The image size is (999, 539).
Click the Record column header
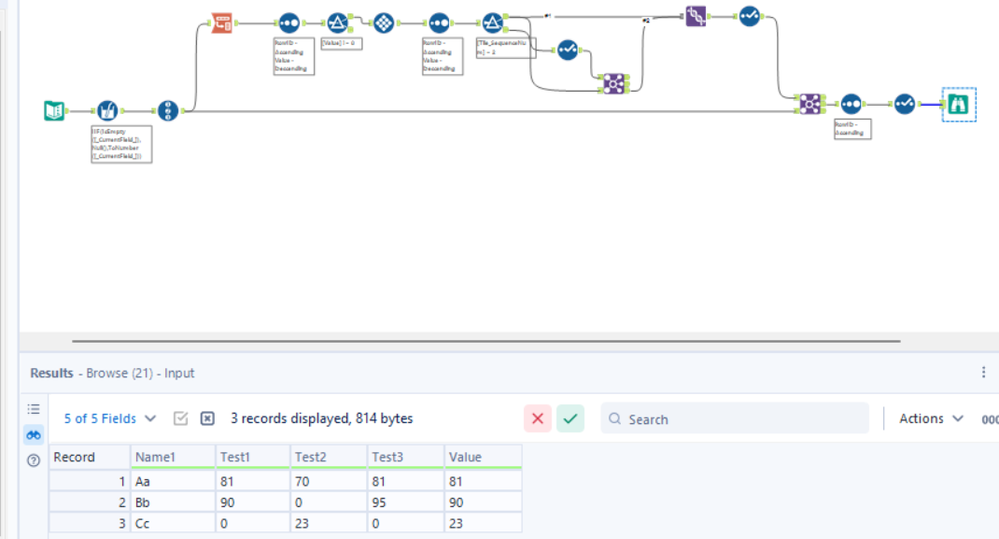[x=89, y=457]
